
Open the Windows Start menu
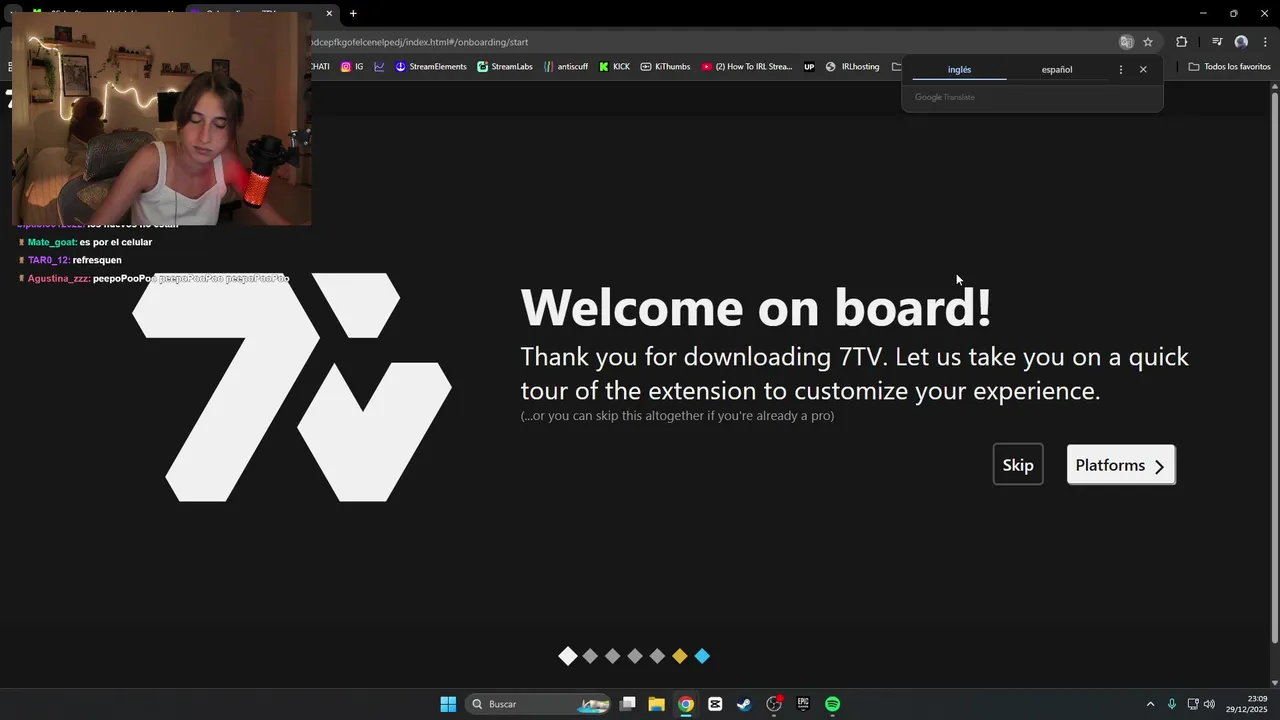coord(448,704)
